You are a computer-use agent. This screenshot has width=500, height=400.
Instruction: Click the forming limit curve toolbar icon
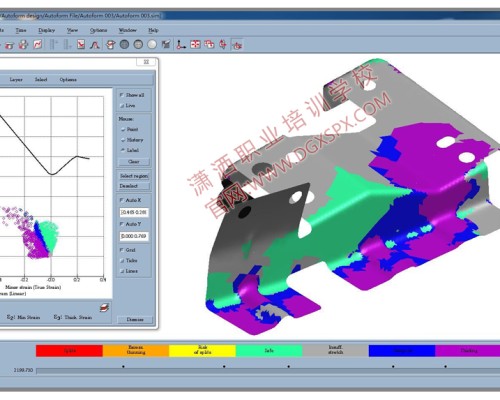click(81, 44)
